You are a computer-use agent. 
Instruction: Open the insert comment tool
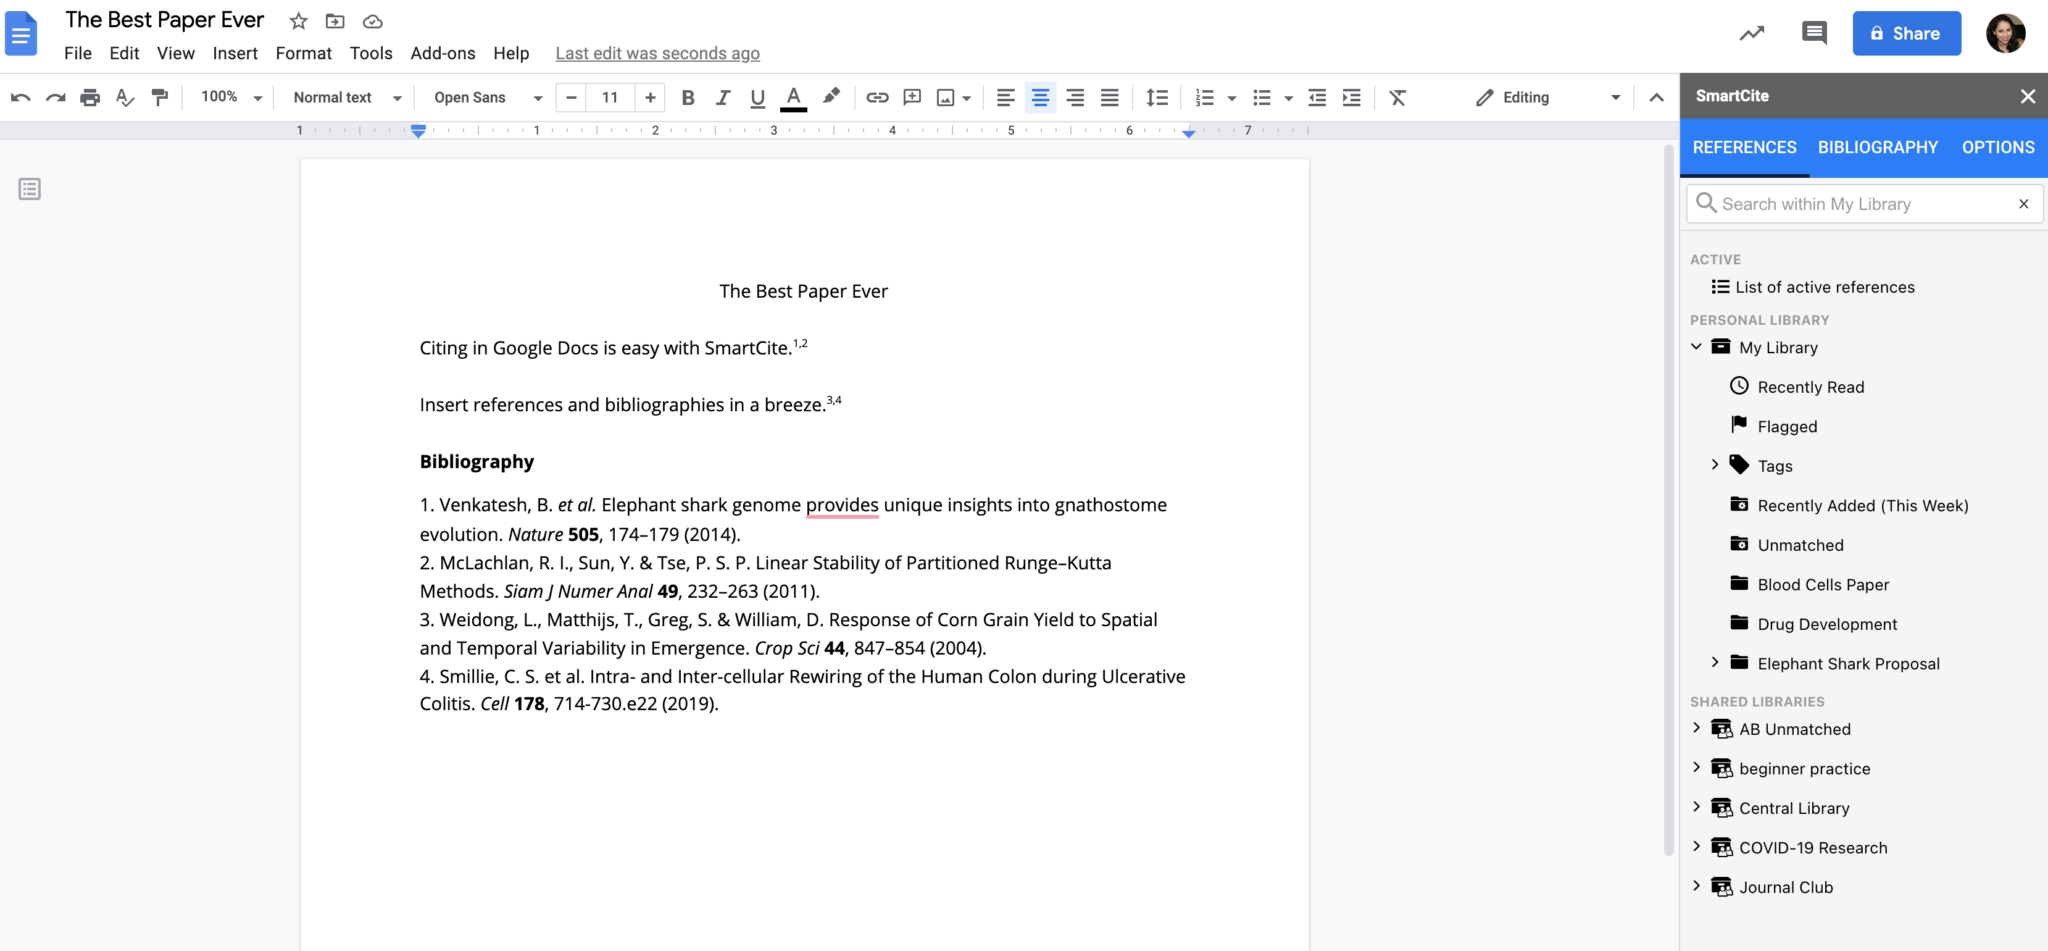pyautogui.click(x=911, y=97)
